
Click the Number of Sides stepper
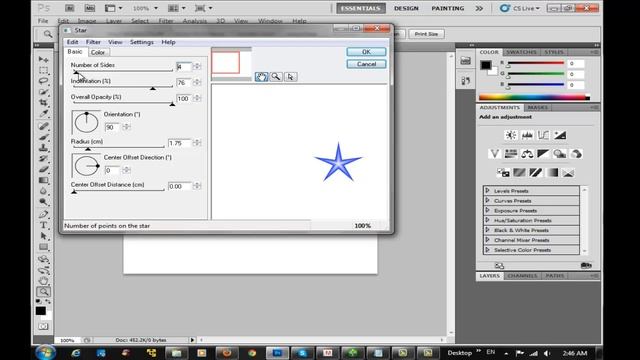[x=197, y=66]
